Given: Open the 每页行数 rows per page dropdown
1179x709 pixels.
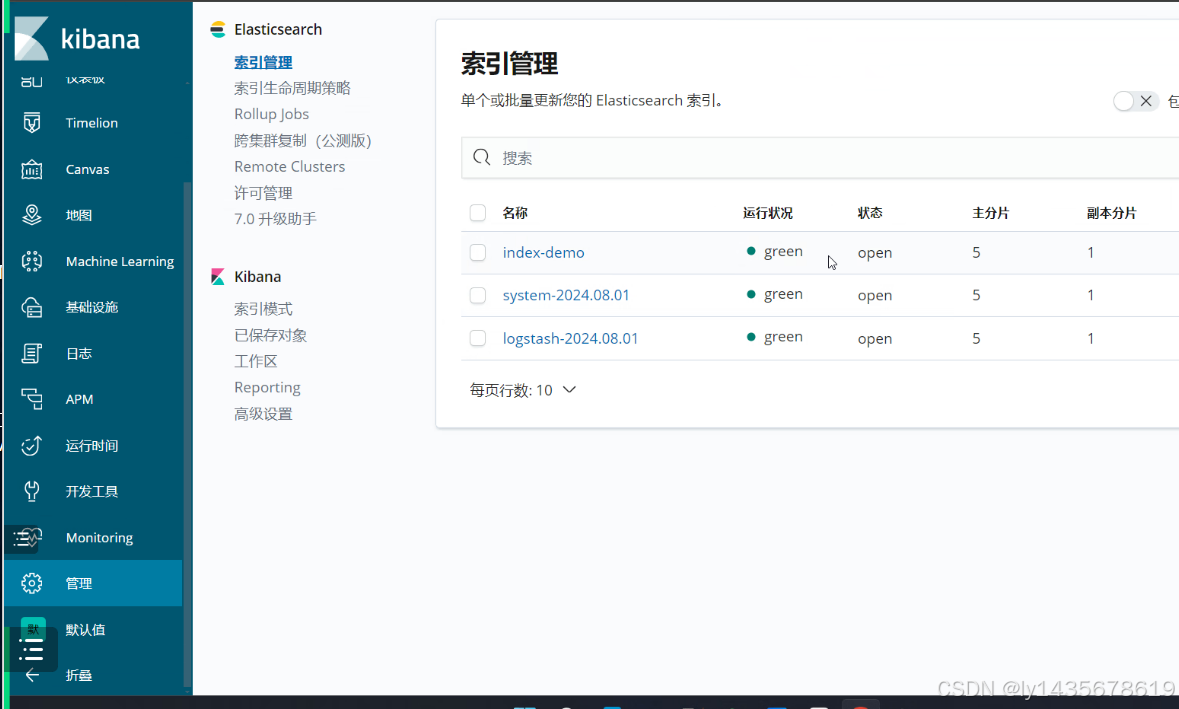Looking at the screenshot, I should pos(523,390).
